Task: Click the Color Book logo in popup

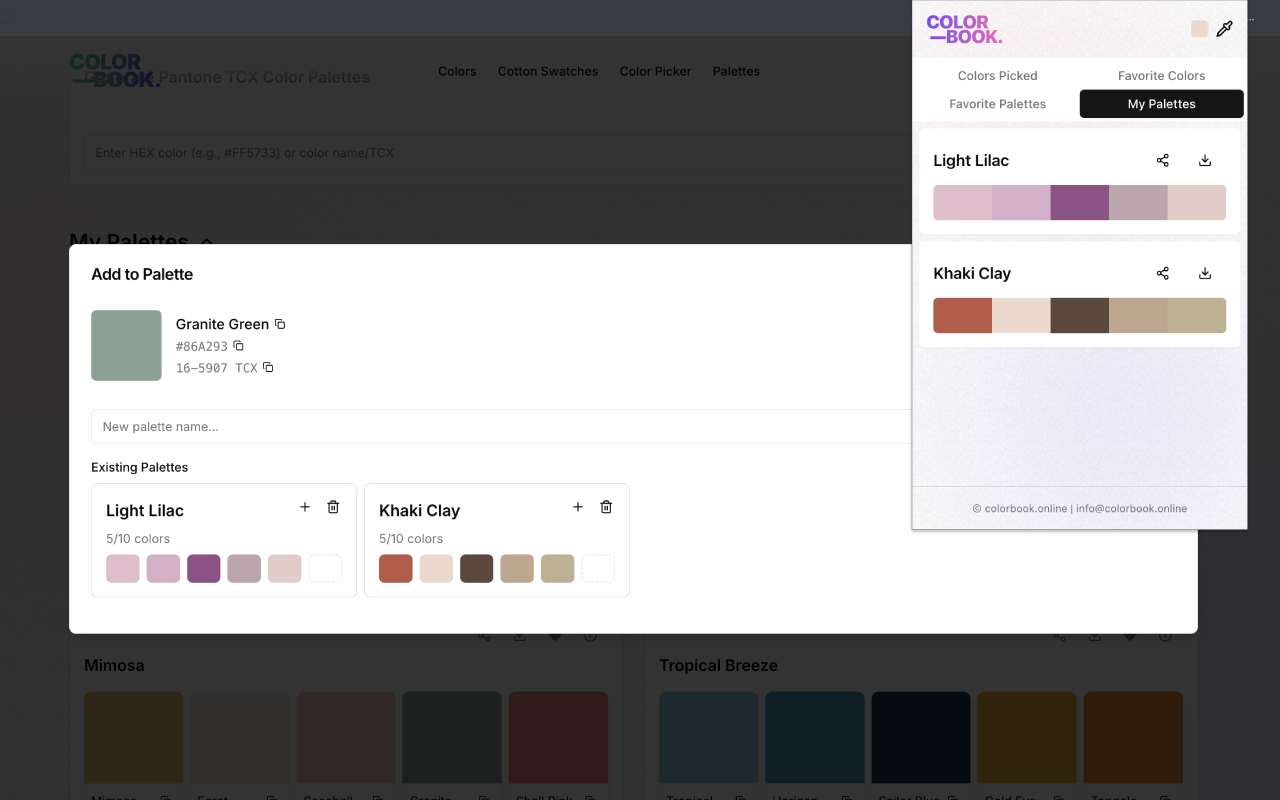Action: point(964,29)
